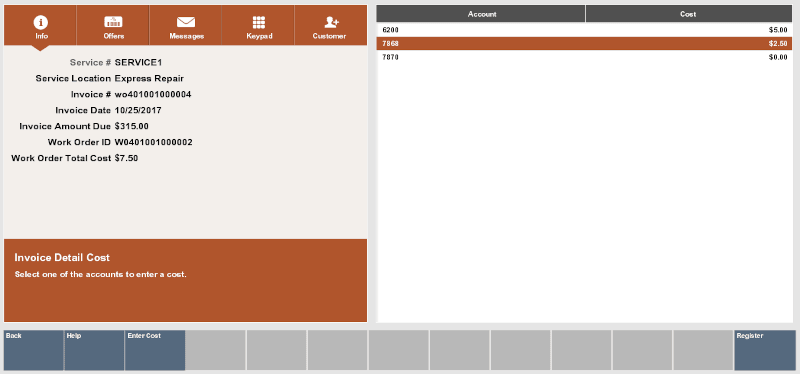This screenshot has height=374, width=800.
Task: Click the Enter Cost button
Action: (155, 350)
